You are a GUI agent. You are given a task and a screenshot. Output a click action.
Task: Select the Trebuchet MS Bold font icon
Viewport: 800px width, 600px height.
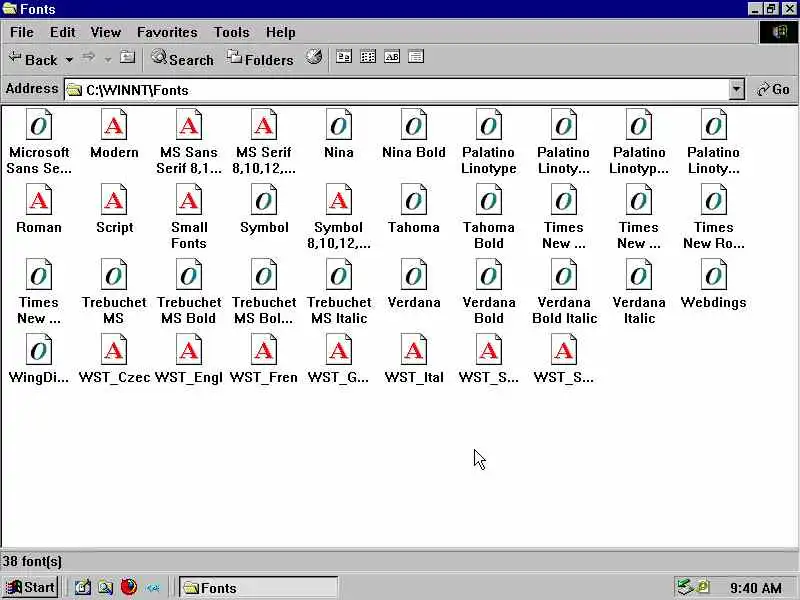(189, 274)
